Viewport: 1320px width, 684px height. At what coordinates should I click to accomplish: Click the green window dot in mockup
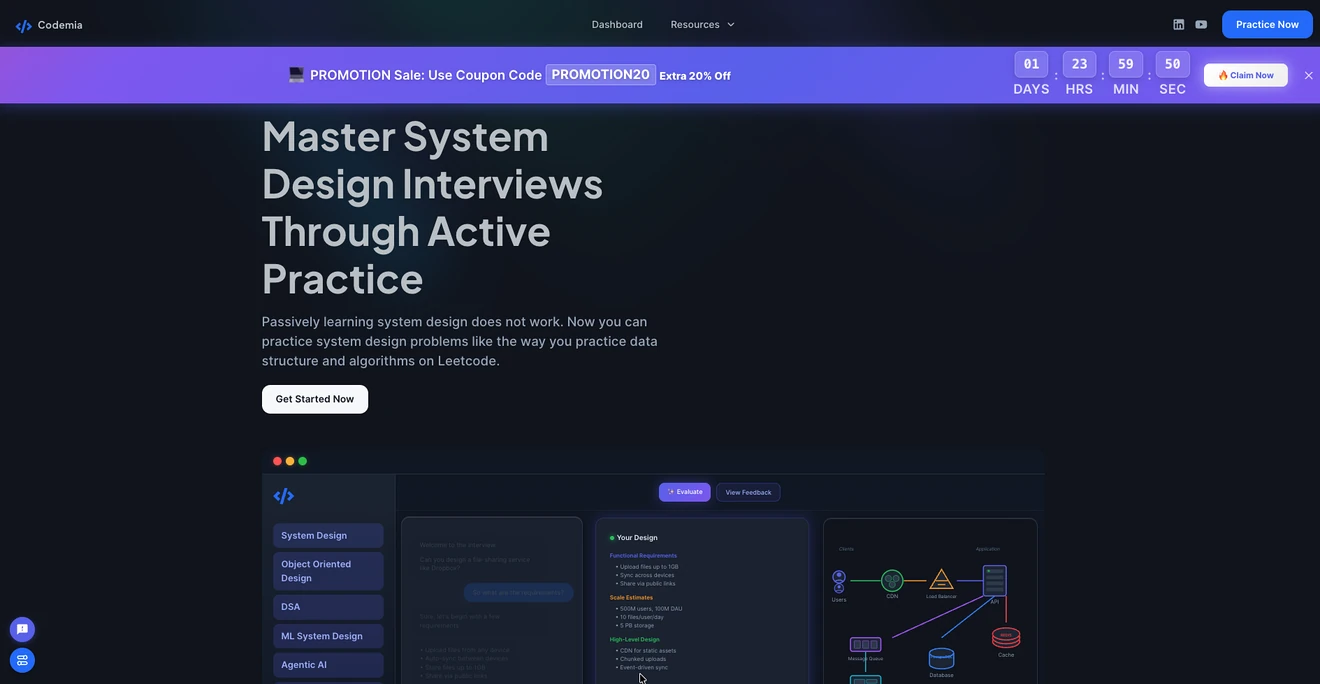point(303,461)
